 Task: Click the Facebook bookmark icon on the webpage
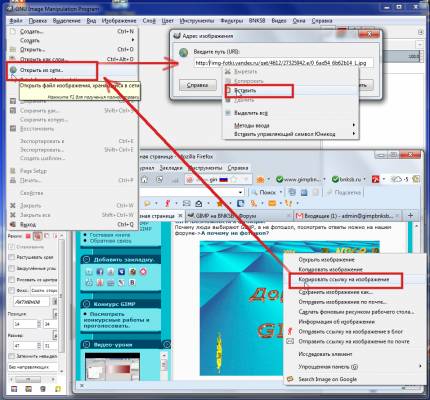99,272
